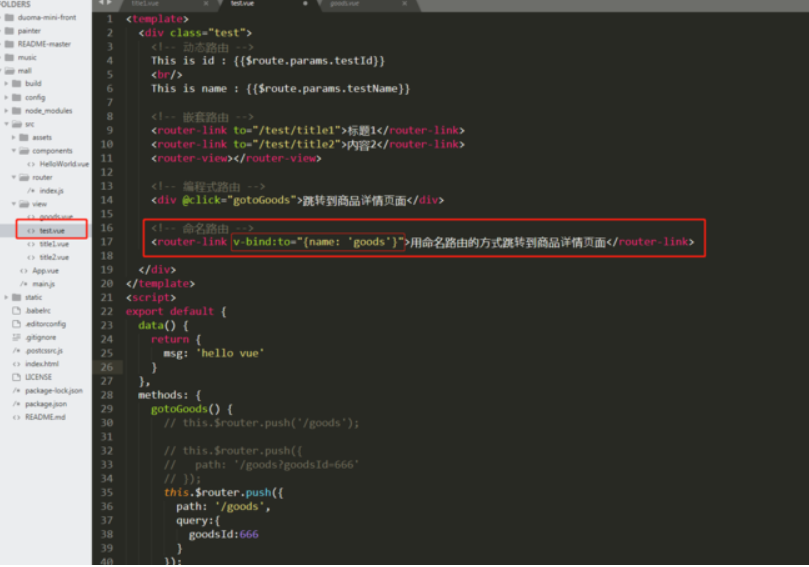Click 'export default' keyword
The width and height of the screenshot is (809, 567).
coord(169,312)
